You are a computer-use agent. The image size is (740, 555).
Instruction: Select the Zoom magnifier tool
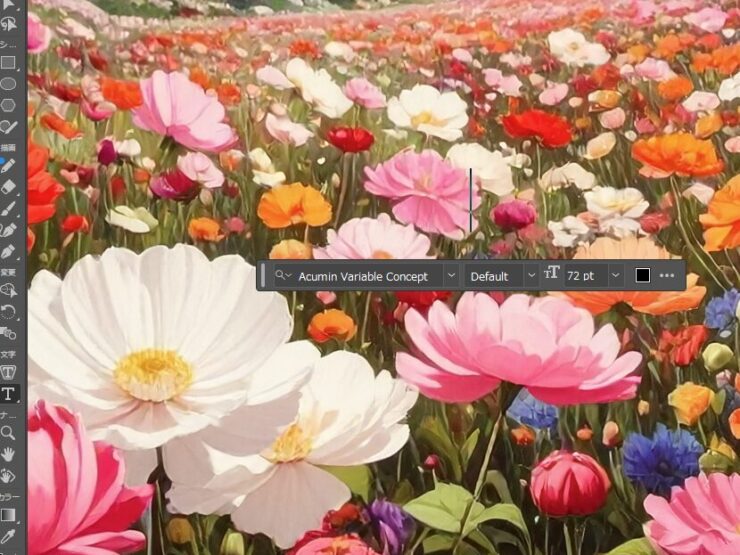(x=8, y=433)
